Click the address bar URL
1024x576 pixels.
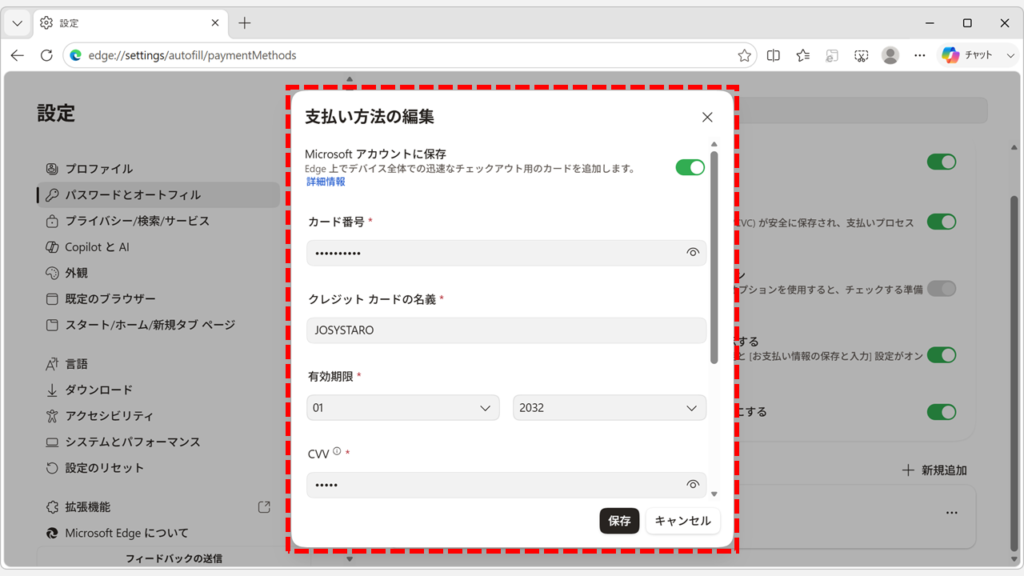(192, 56)
